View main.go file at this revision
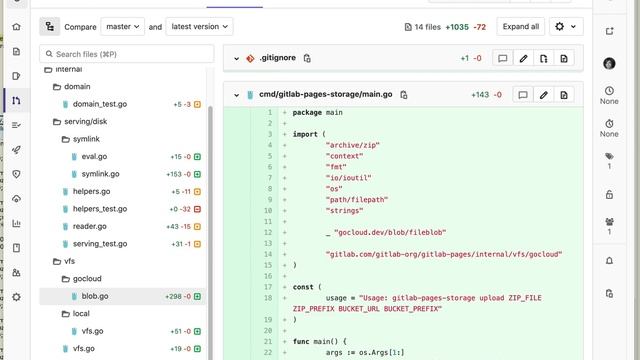The height and width of the screenshot is (360, 640). coord(564,95)
